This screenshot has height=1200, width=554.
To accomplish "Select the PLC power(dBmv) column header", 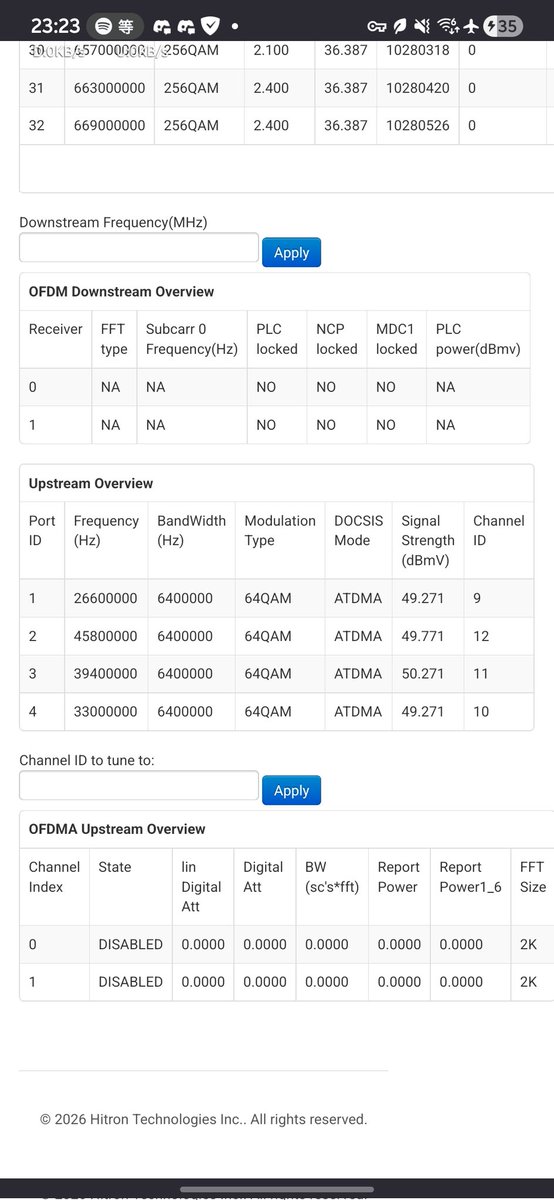I will pos(478,339).
